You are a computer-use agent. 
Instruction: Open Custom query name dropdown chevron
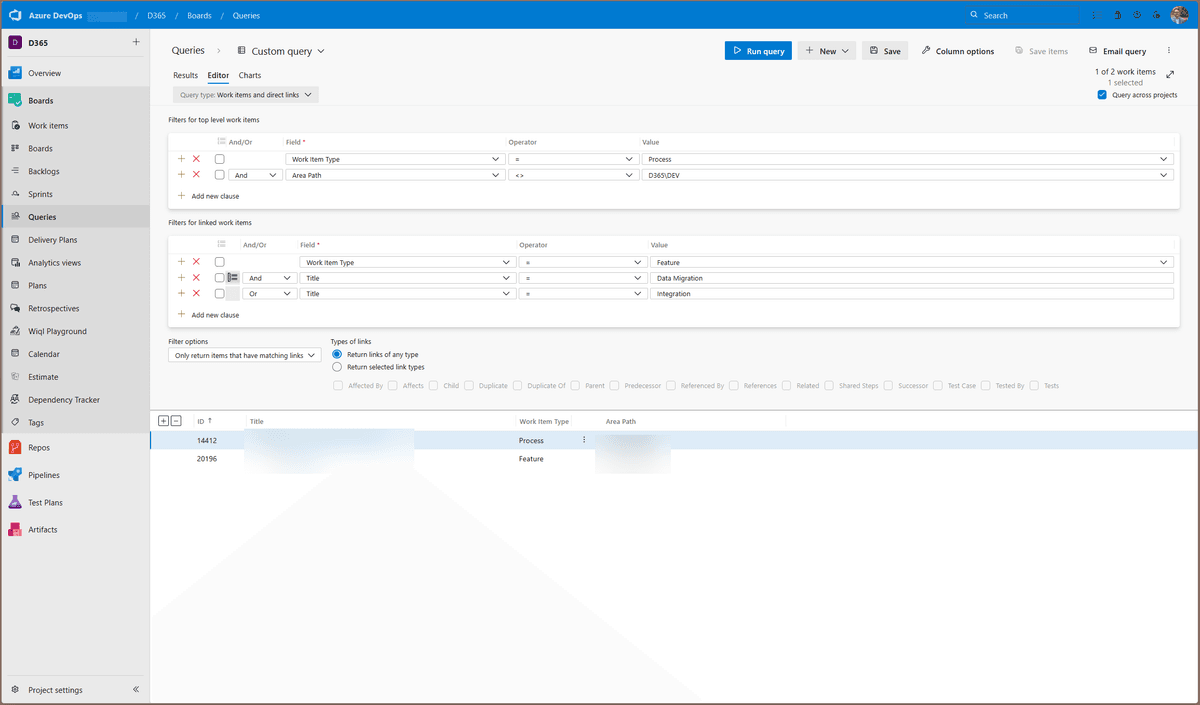coord(321,51)
